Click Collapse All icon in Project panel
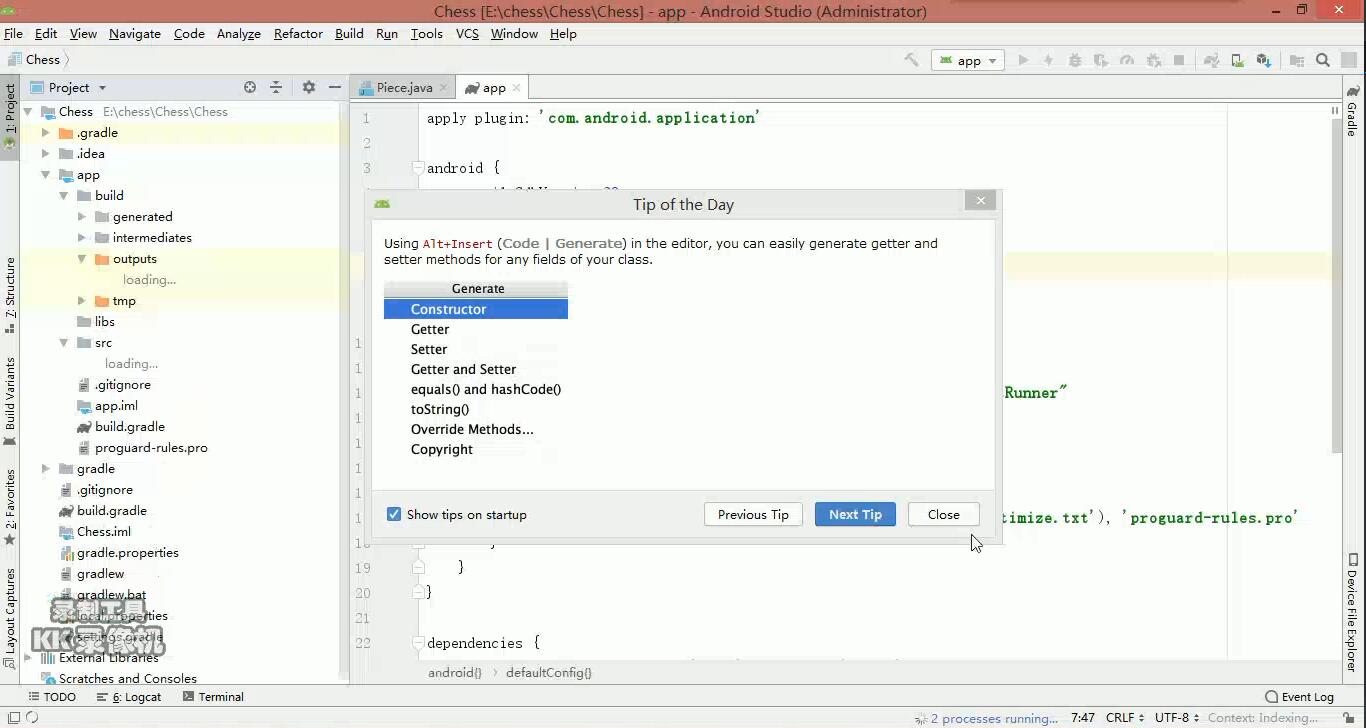The image size is (1366, 728). [276, 87]
